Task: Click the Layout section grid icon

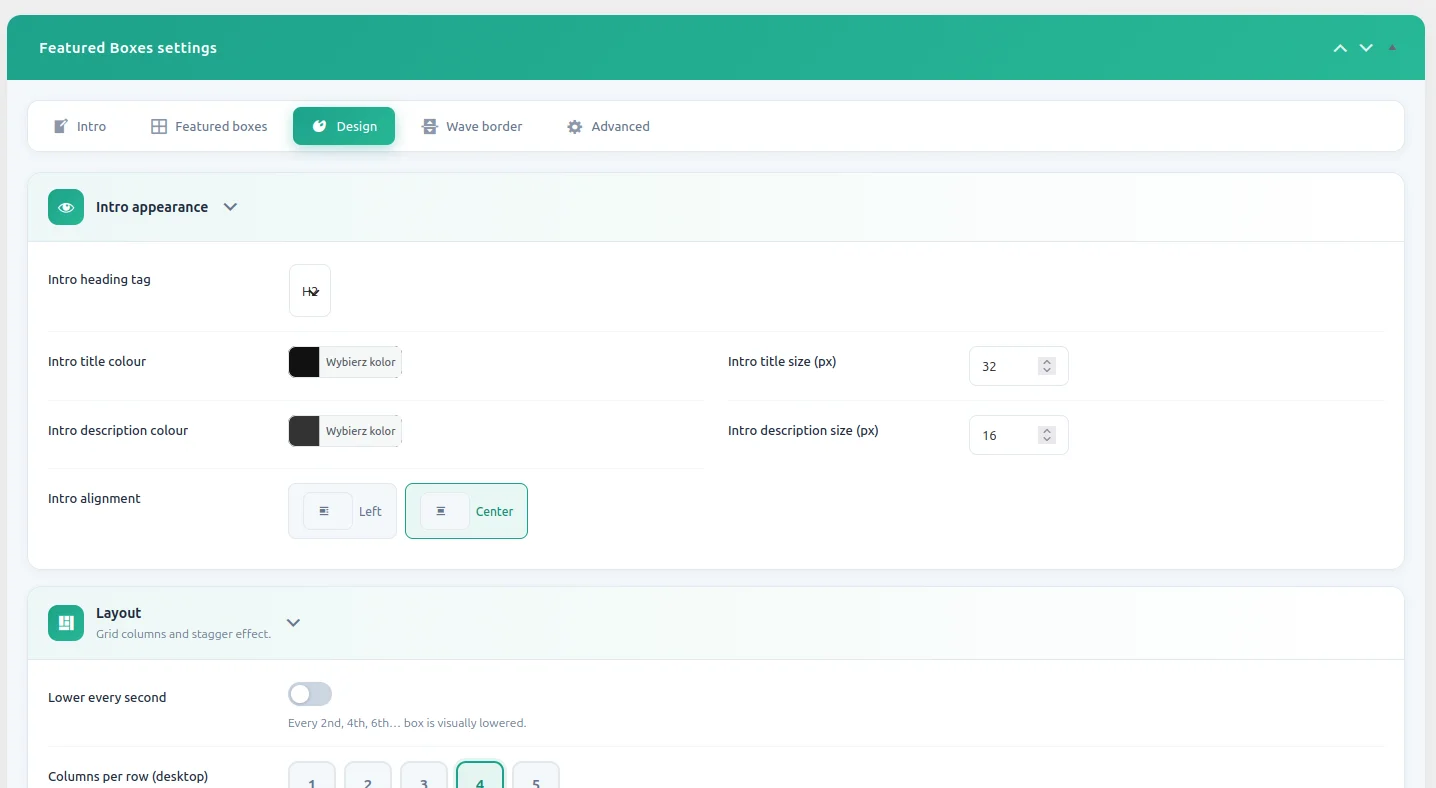Action: pos(66,623)
